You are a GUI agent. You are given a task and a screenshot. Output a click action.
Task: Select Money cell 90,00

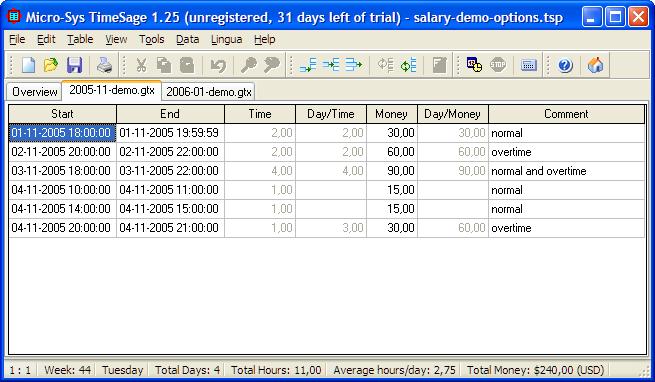[x=392, y=171]
